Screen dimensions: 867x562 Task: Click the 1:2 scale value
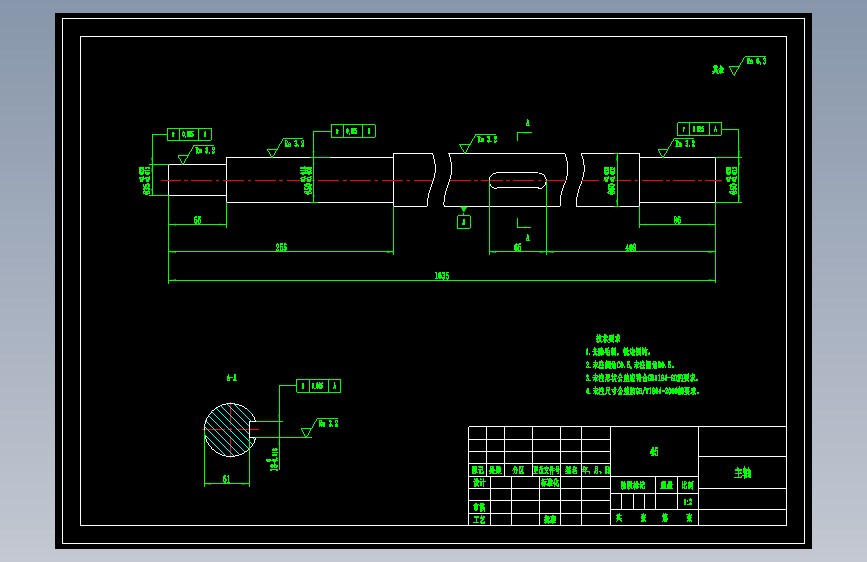[x=688, y=502]
